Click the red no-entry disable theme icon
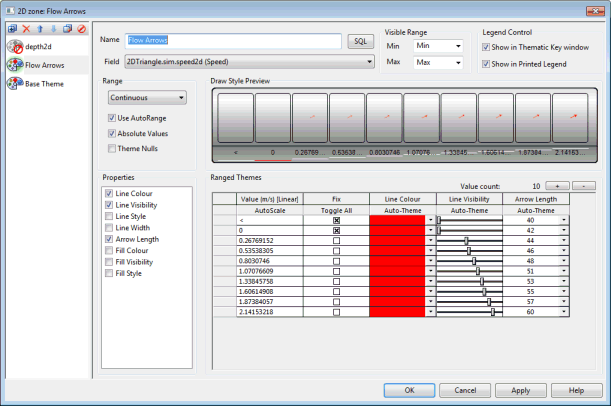The height and width of the screenshot is (406, 611). tap(81, 28)
